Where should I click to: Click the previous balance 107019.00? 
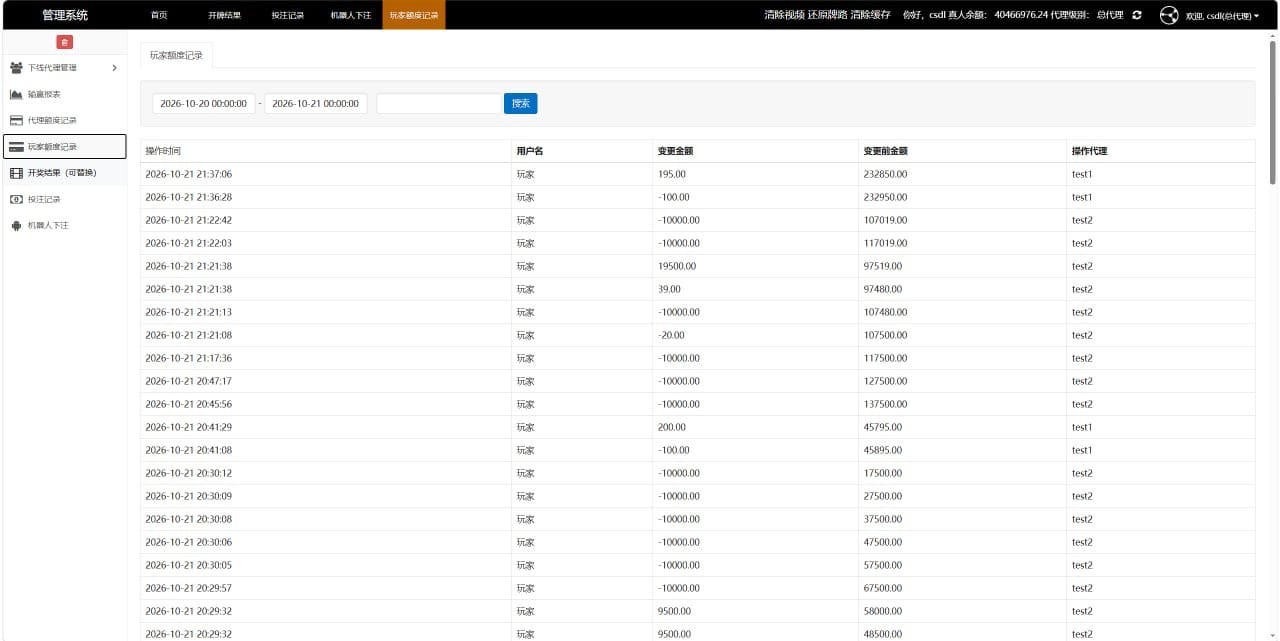886,220
